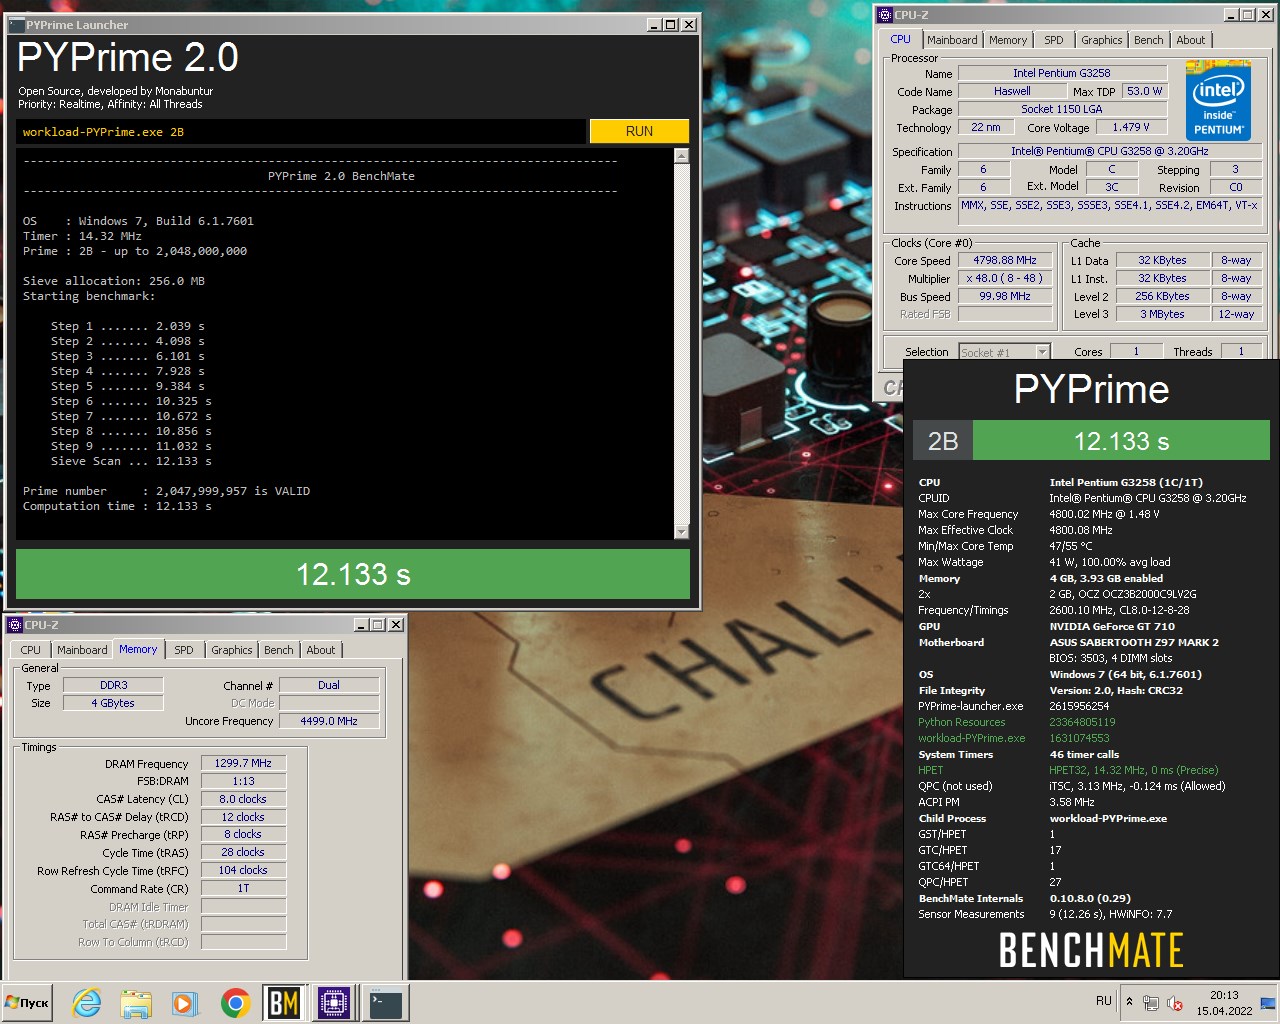Click the Show Desktop icon beside the clock
The image size is (1280, 1024).
1268,1002
